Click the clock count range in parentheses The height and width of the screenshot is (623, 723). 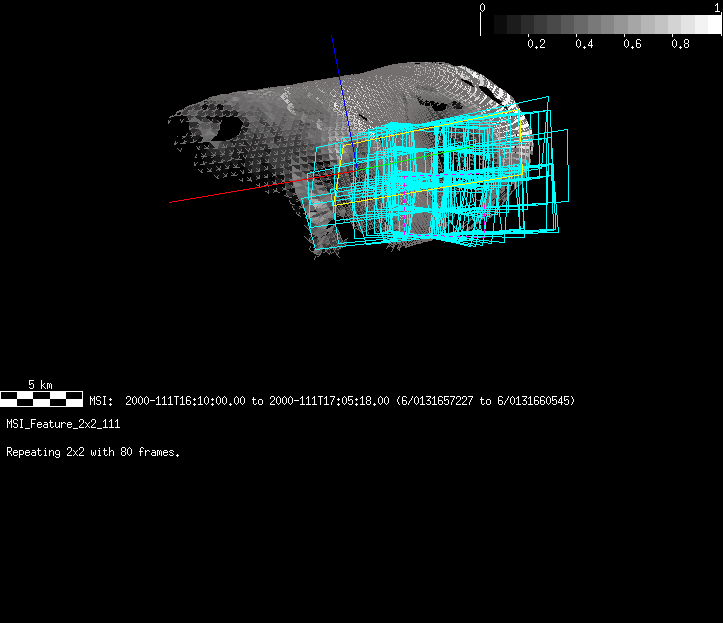click(485, 401)
